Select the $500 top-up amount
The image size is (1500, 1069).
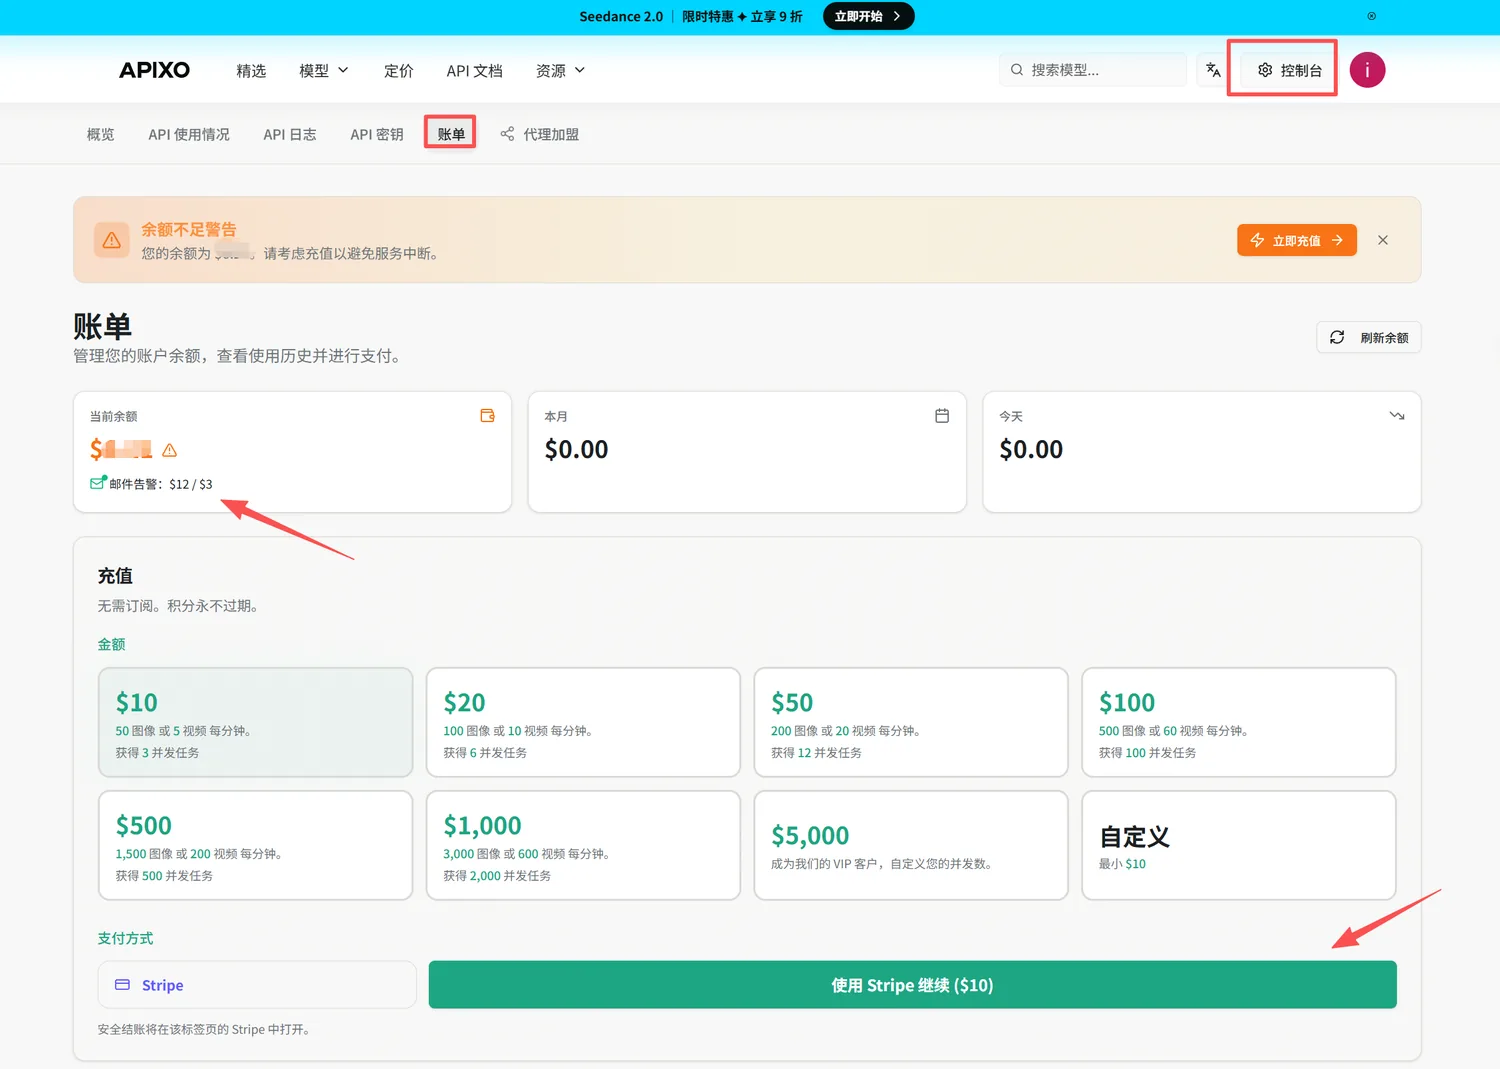[x=256, y=845]
